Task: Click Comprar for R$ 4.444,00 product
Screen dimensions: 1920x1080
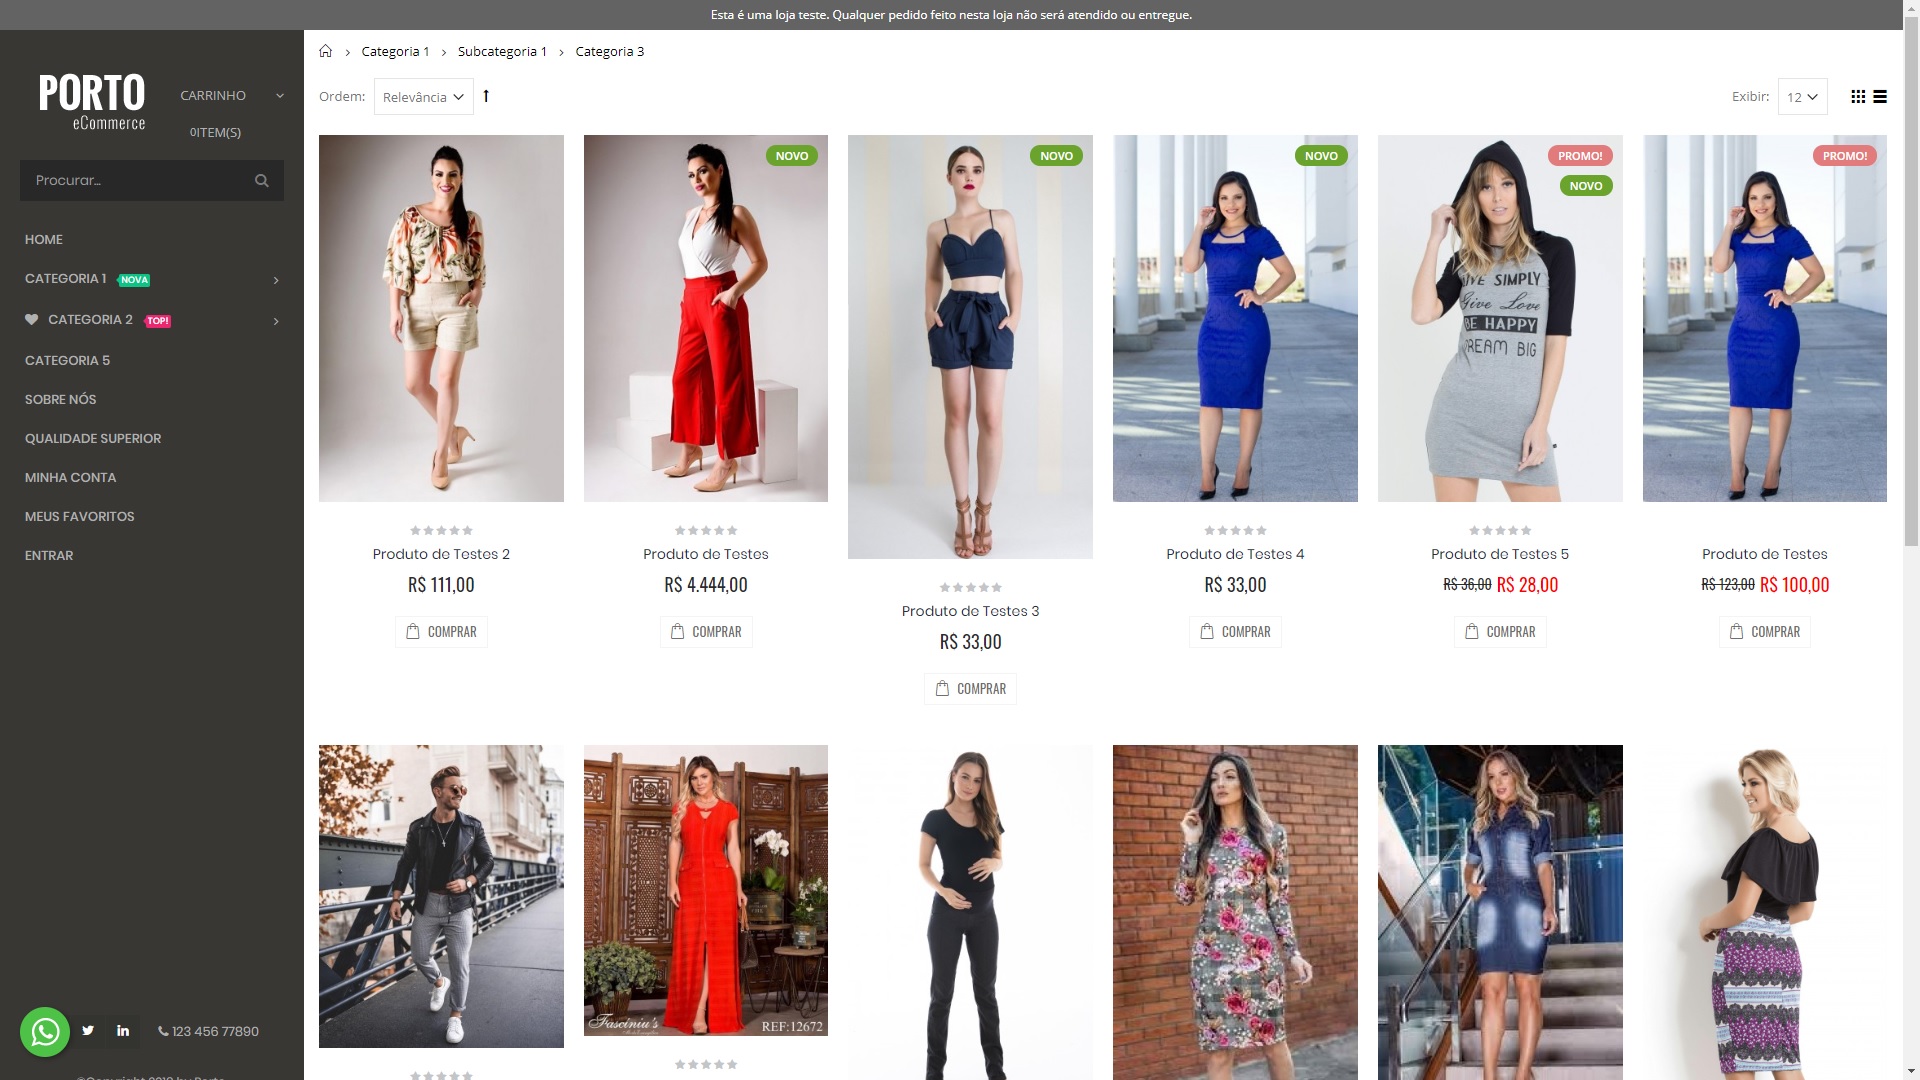Action: [x=706, y=632]
